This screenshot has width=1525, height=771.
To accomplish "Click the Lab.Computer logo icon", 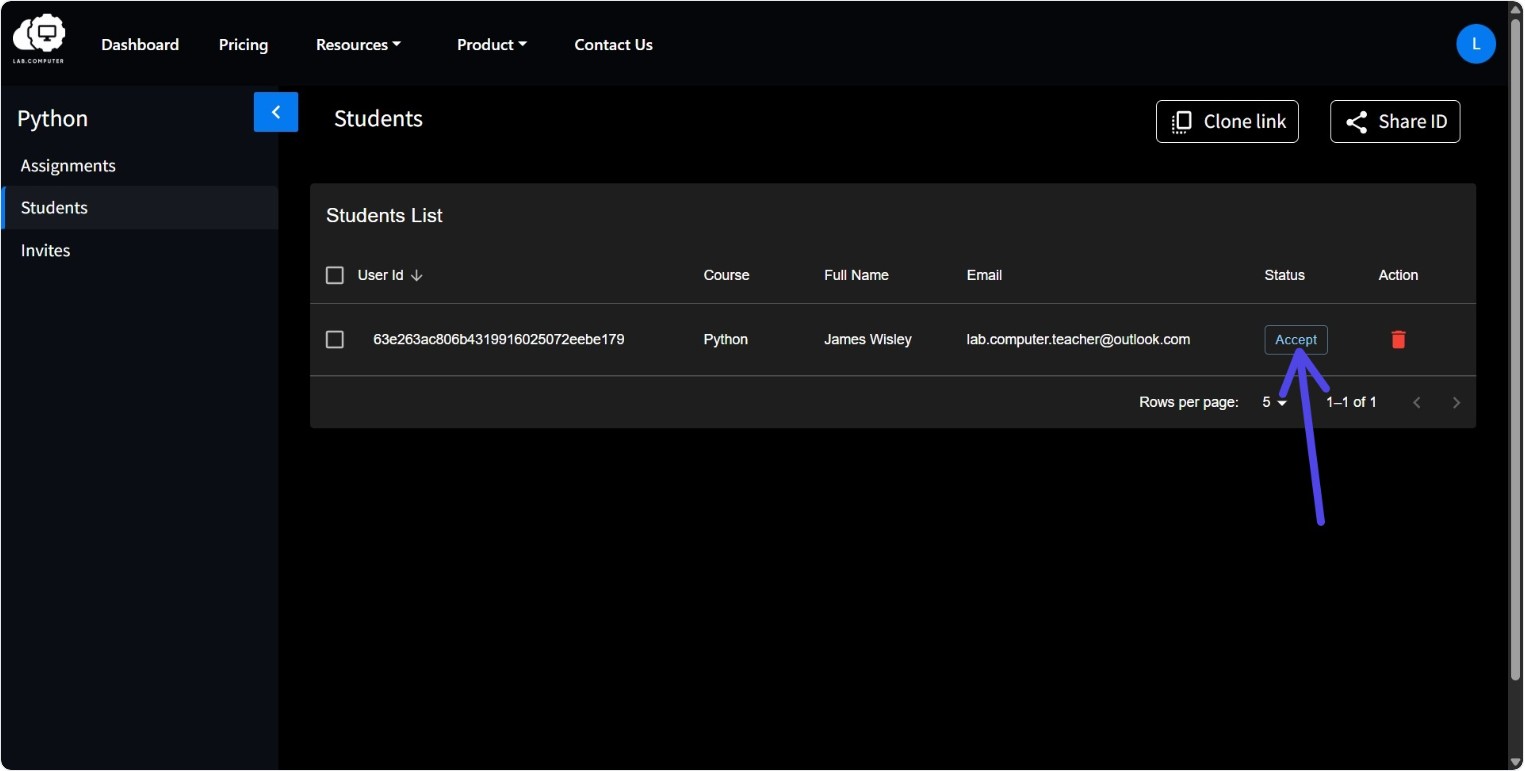I will tap(39, 39).
